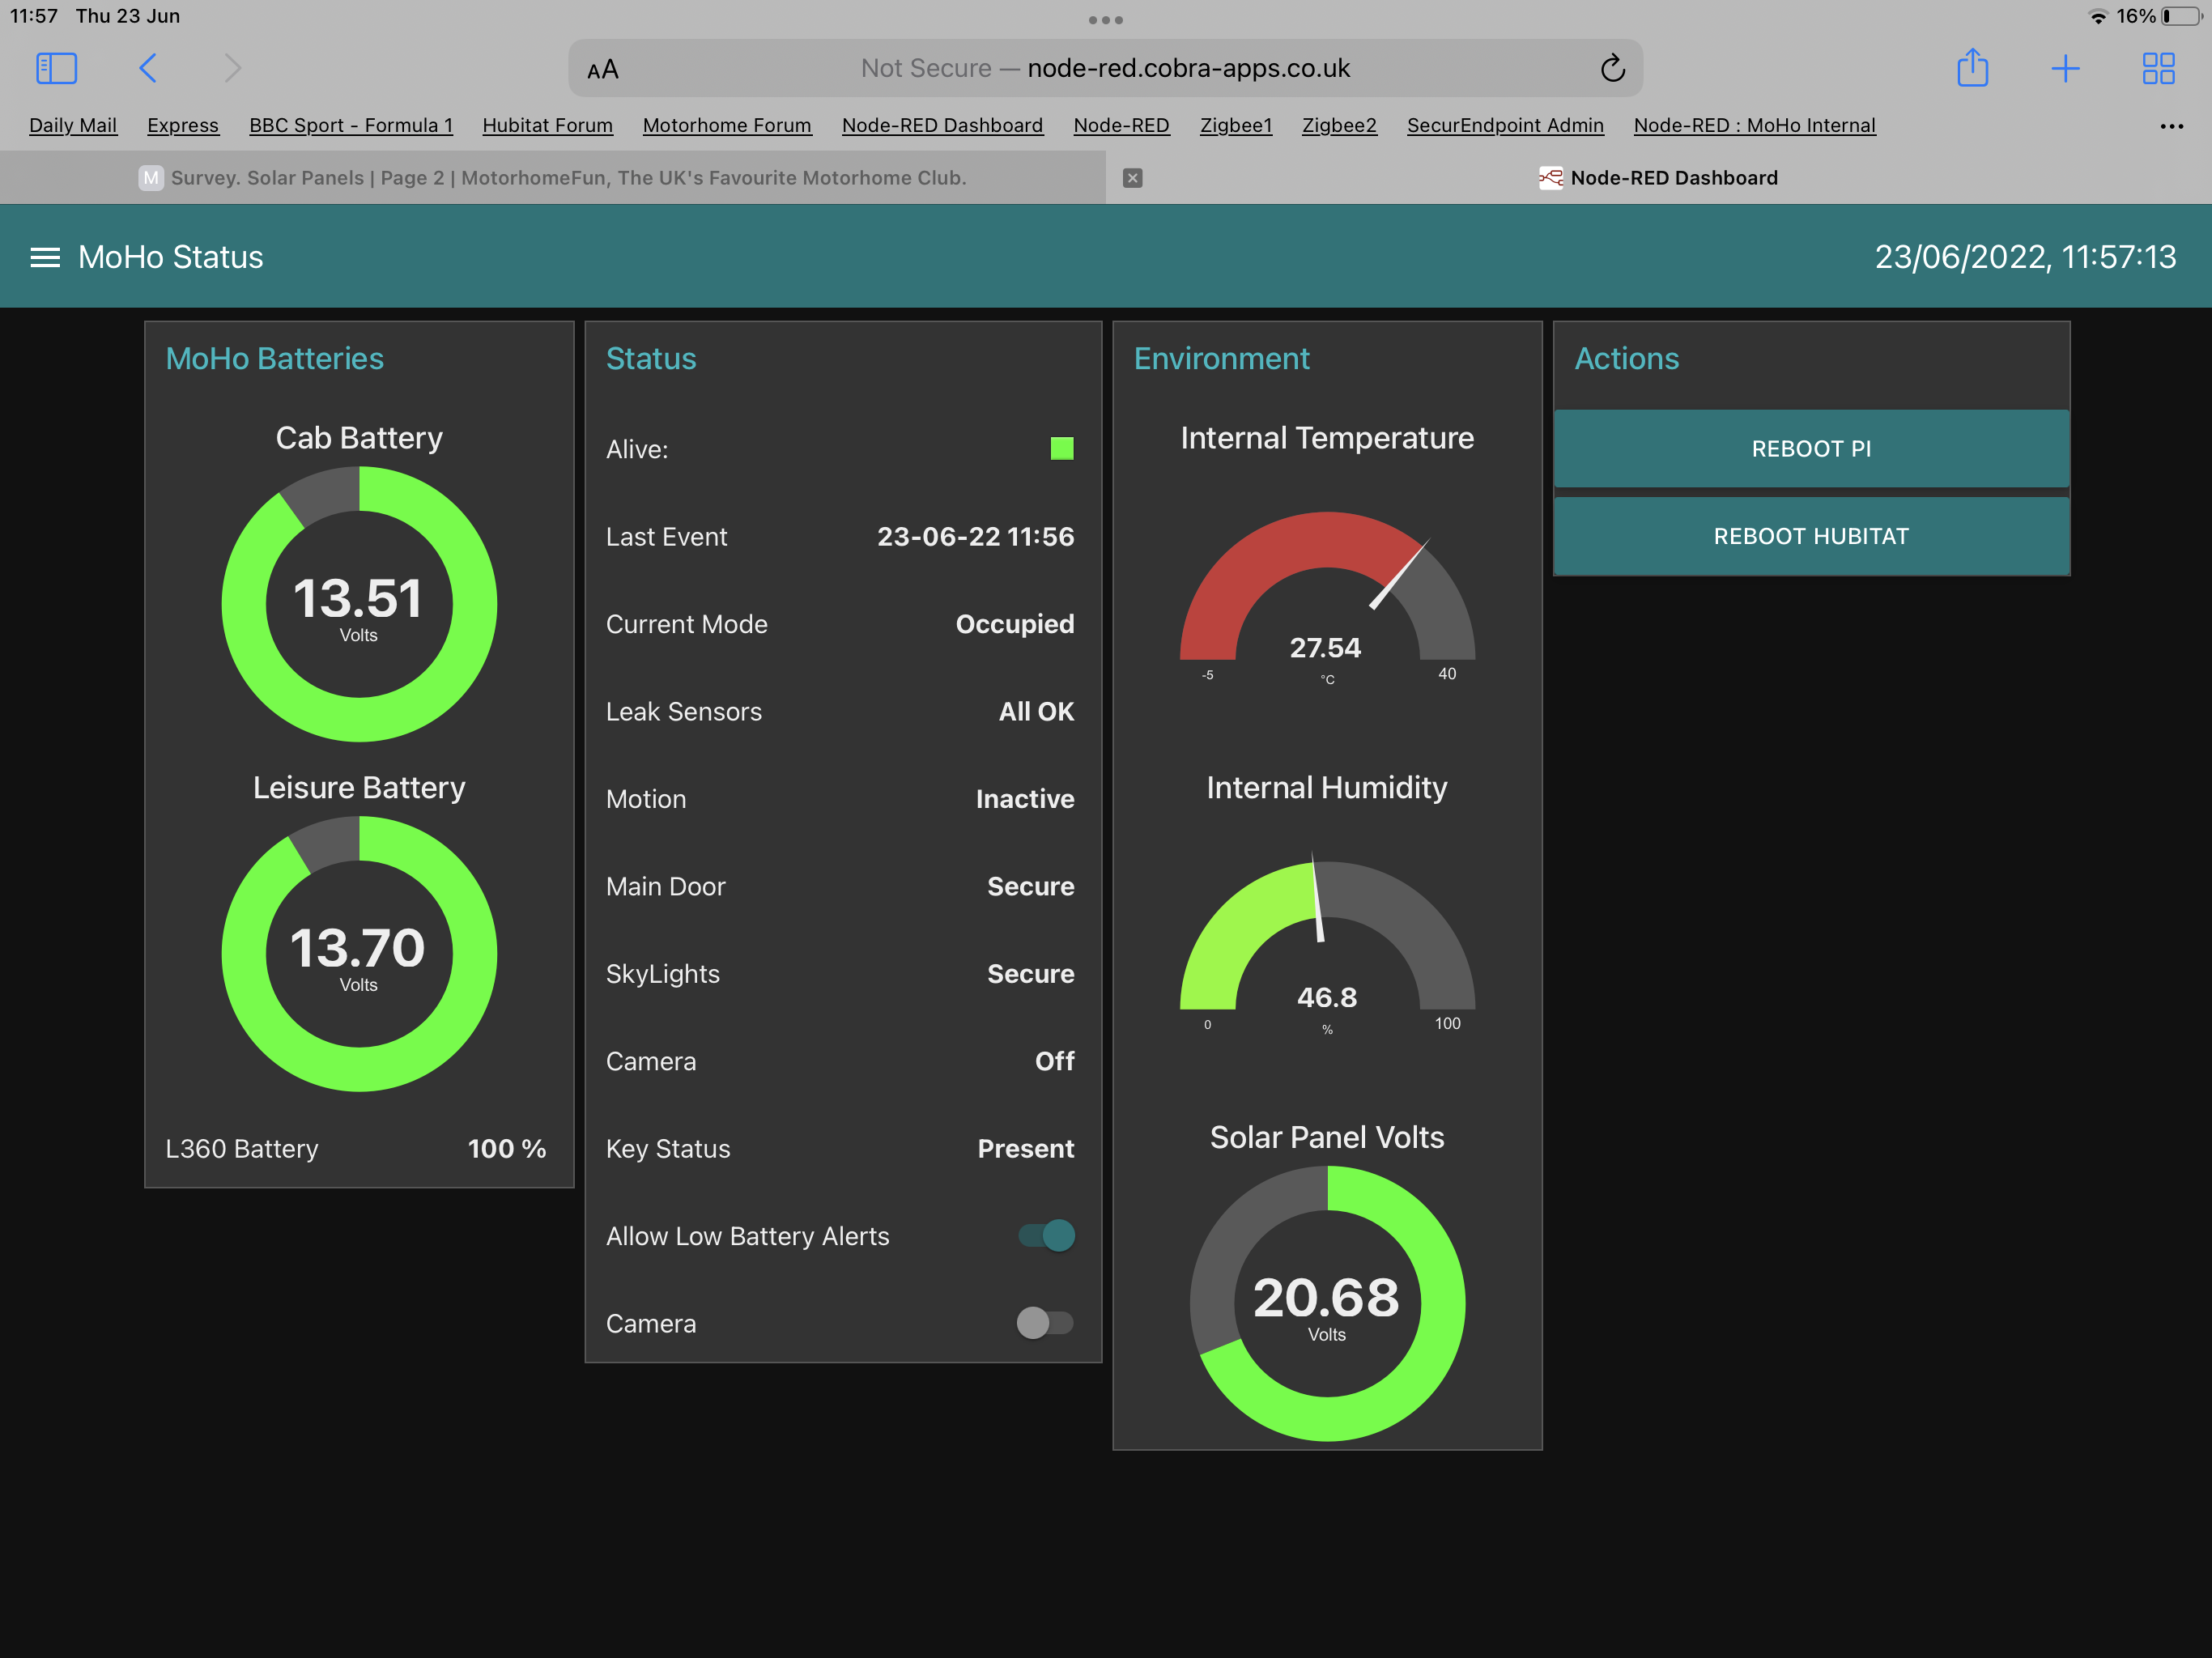This screenshot has height=1658, width=2212.
Task: Enable the Camera switch
Action: point(1045,1323)
